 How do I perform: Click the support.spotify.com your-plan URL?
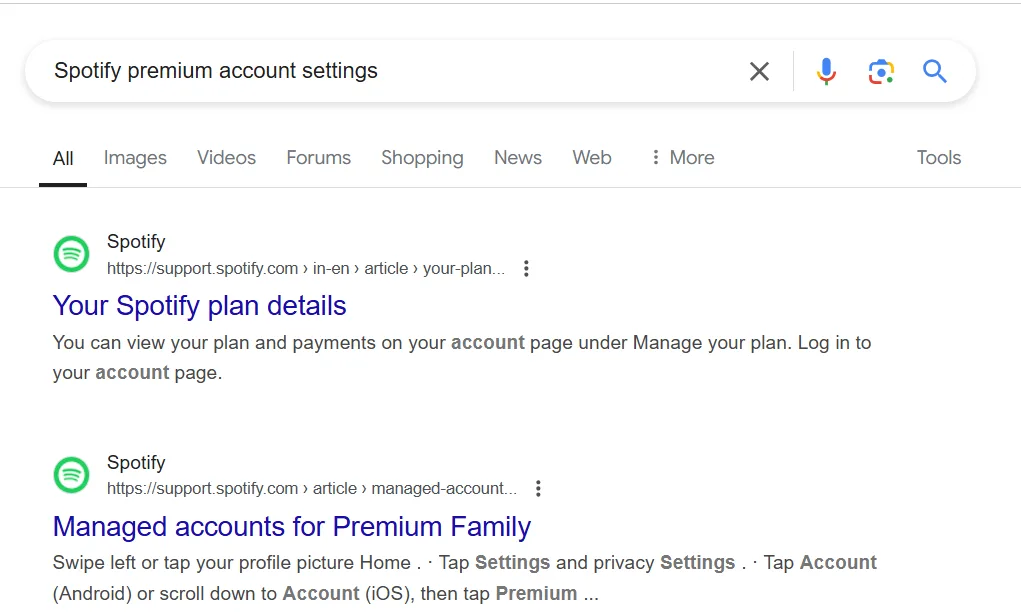306,268
